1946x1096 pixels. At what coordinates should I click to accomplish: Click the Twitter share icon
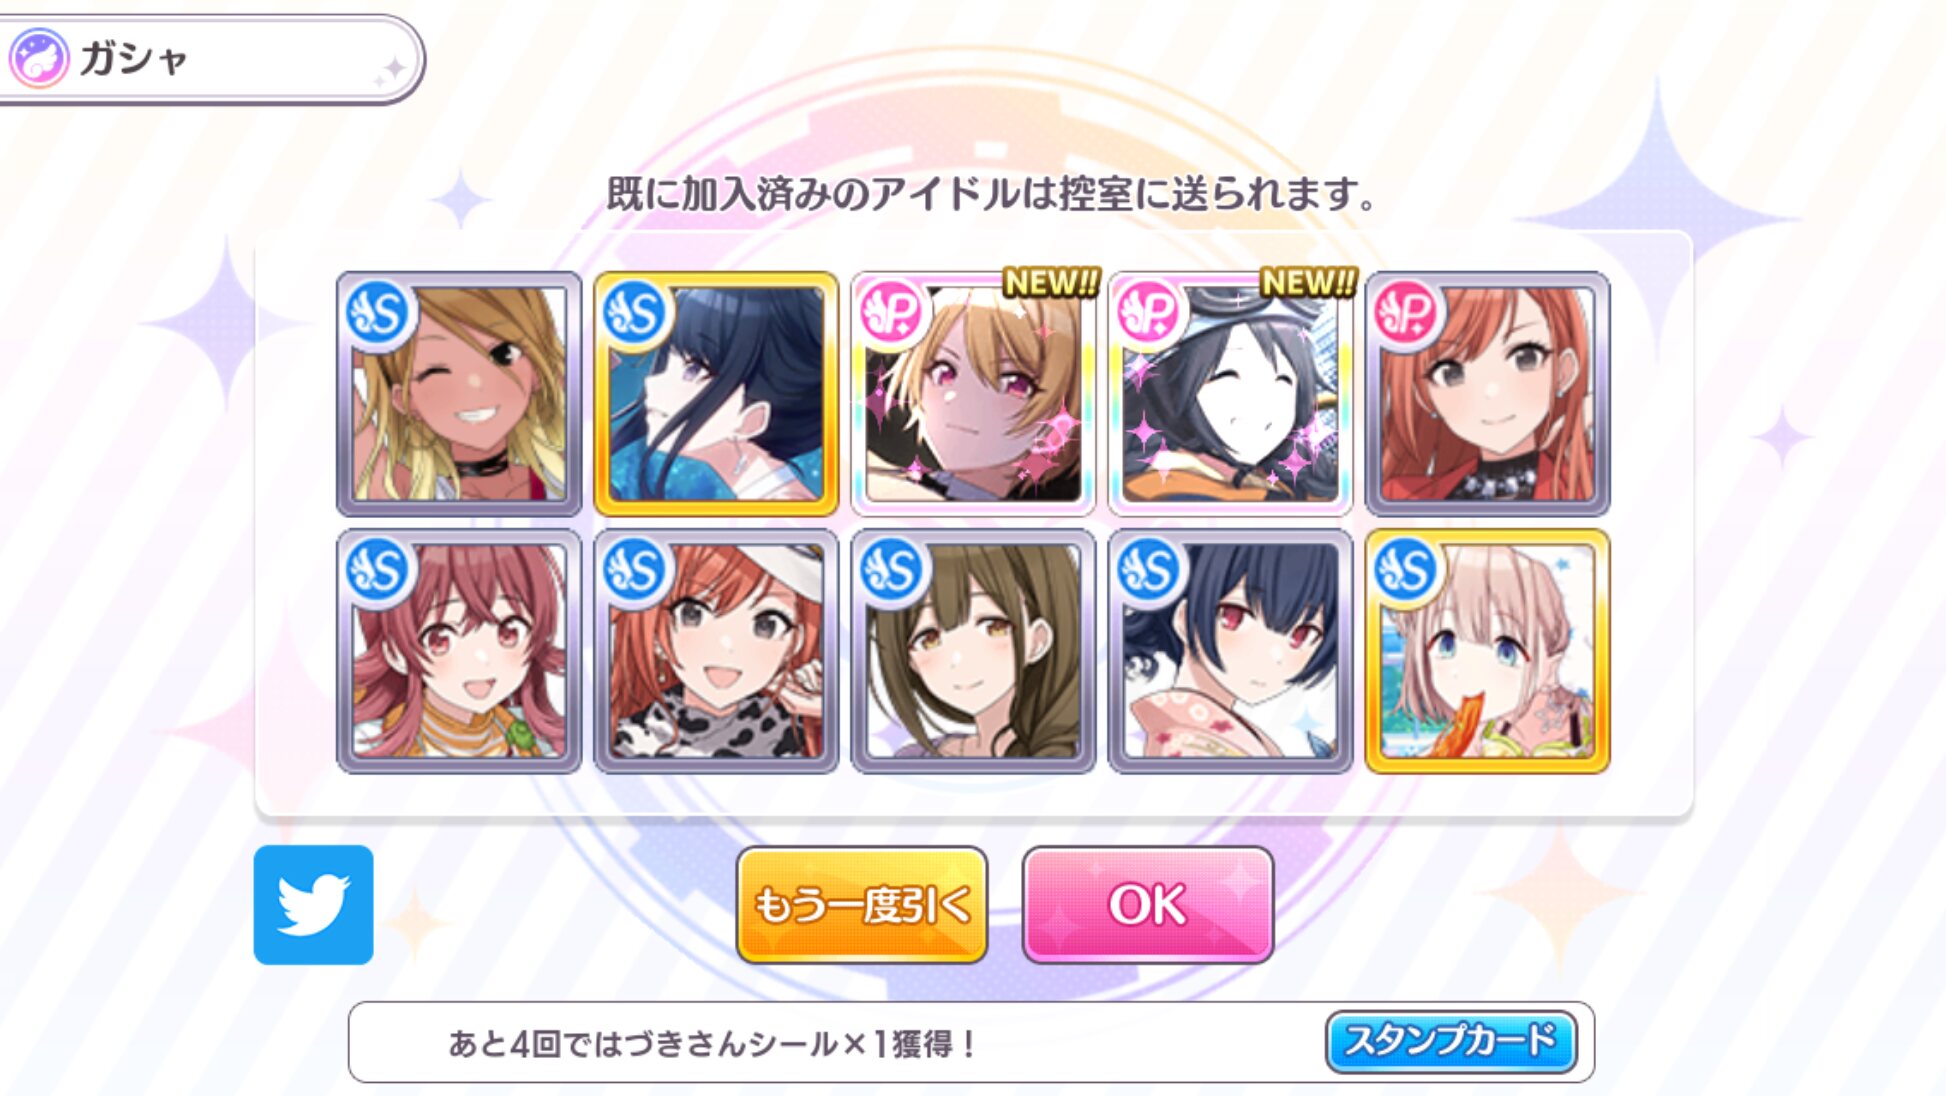click(x=313, y=905)
